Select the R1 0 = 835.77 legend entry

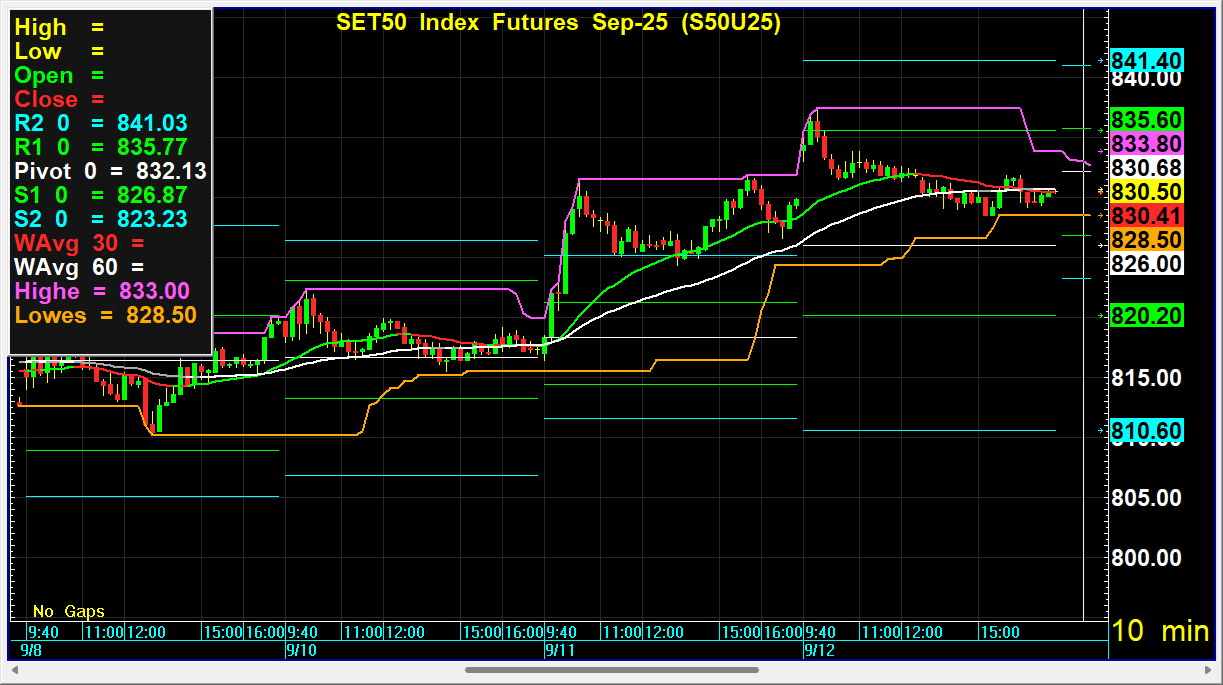[x=101, y=147]
